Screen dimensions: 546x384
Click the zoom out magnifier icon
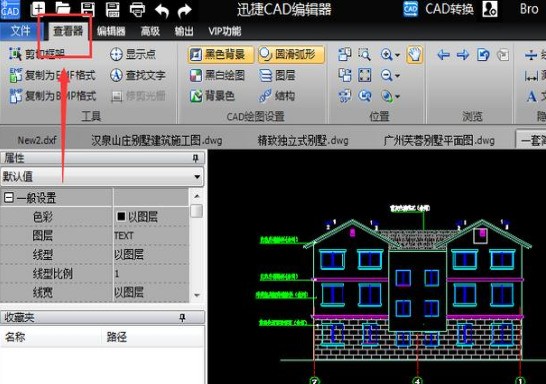386,75
